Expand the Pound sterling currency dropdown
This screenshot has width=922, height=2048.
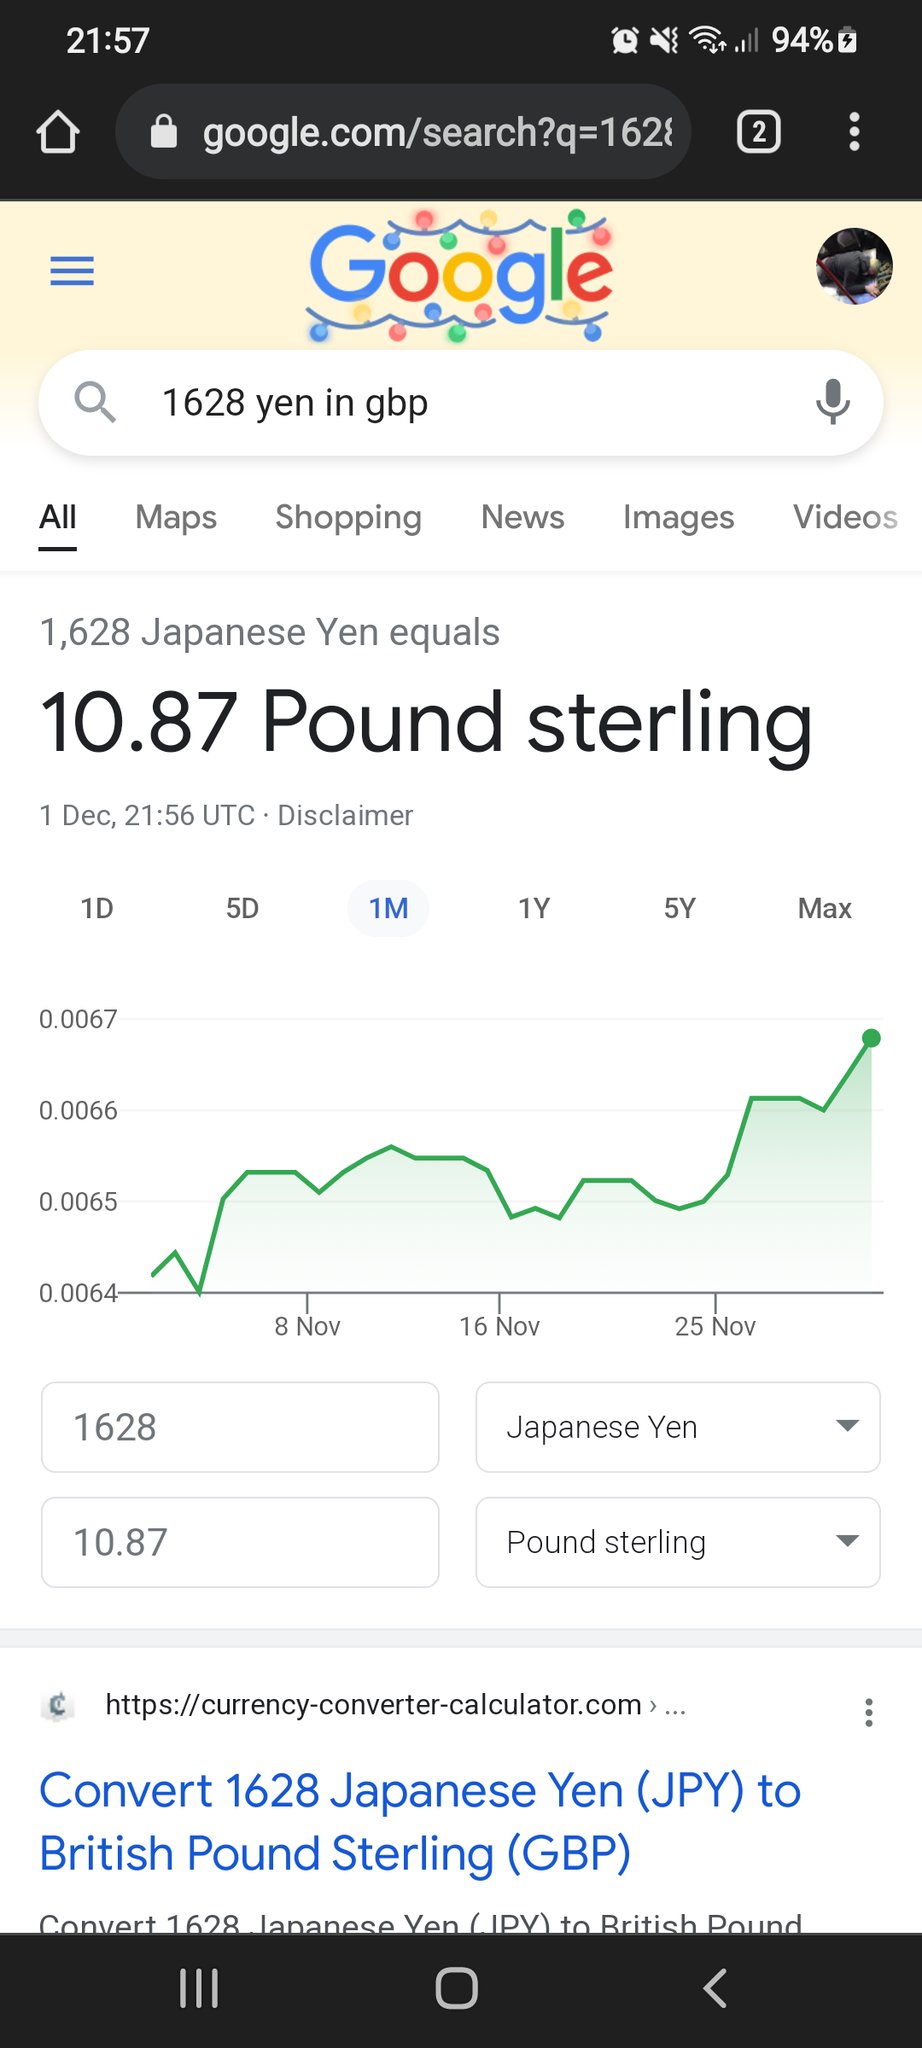(678, 1542)
